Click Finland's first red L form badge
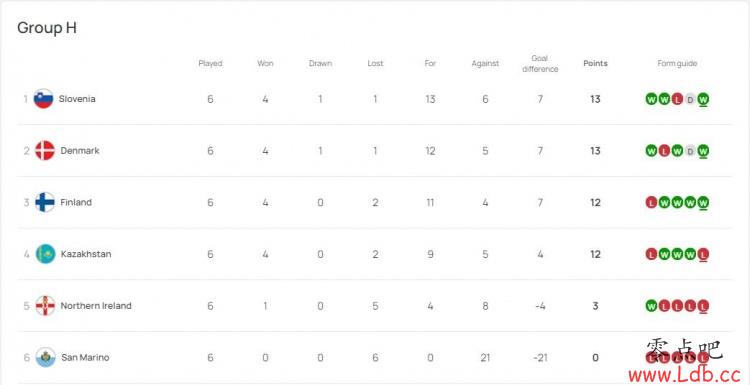 [x=651, y=203]
